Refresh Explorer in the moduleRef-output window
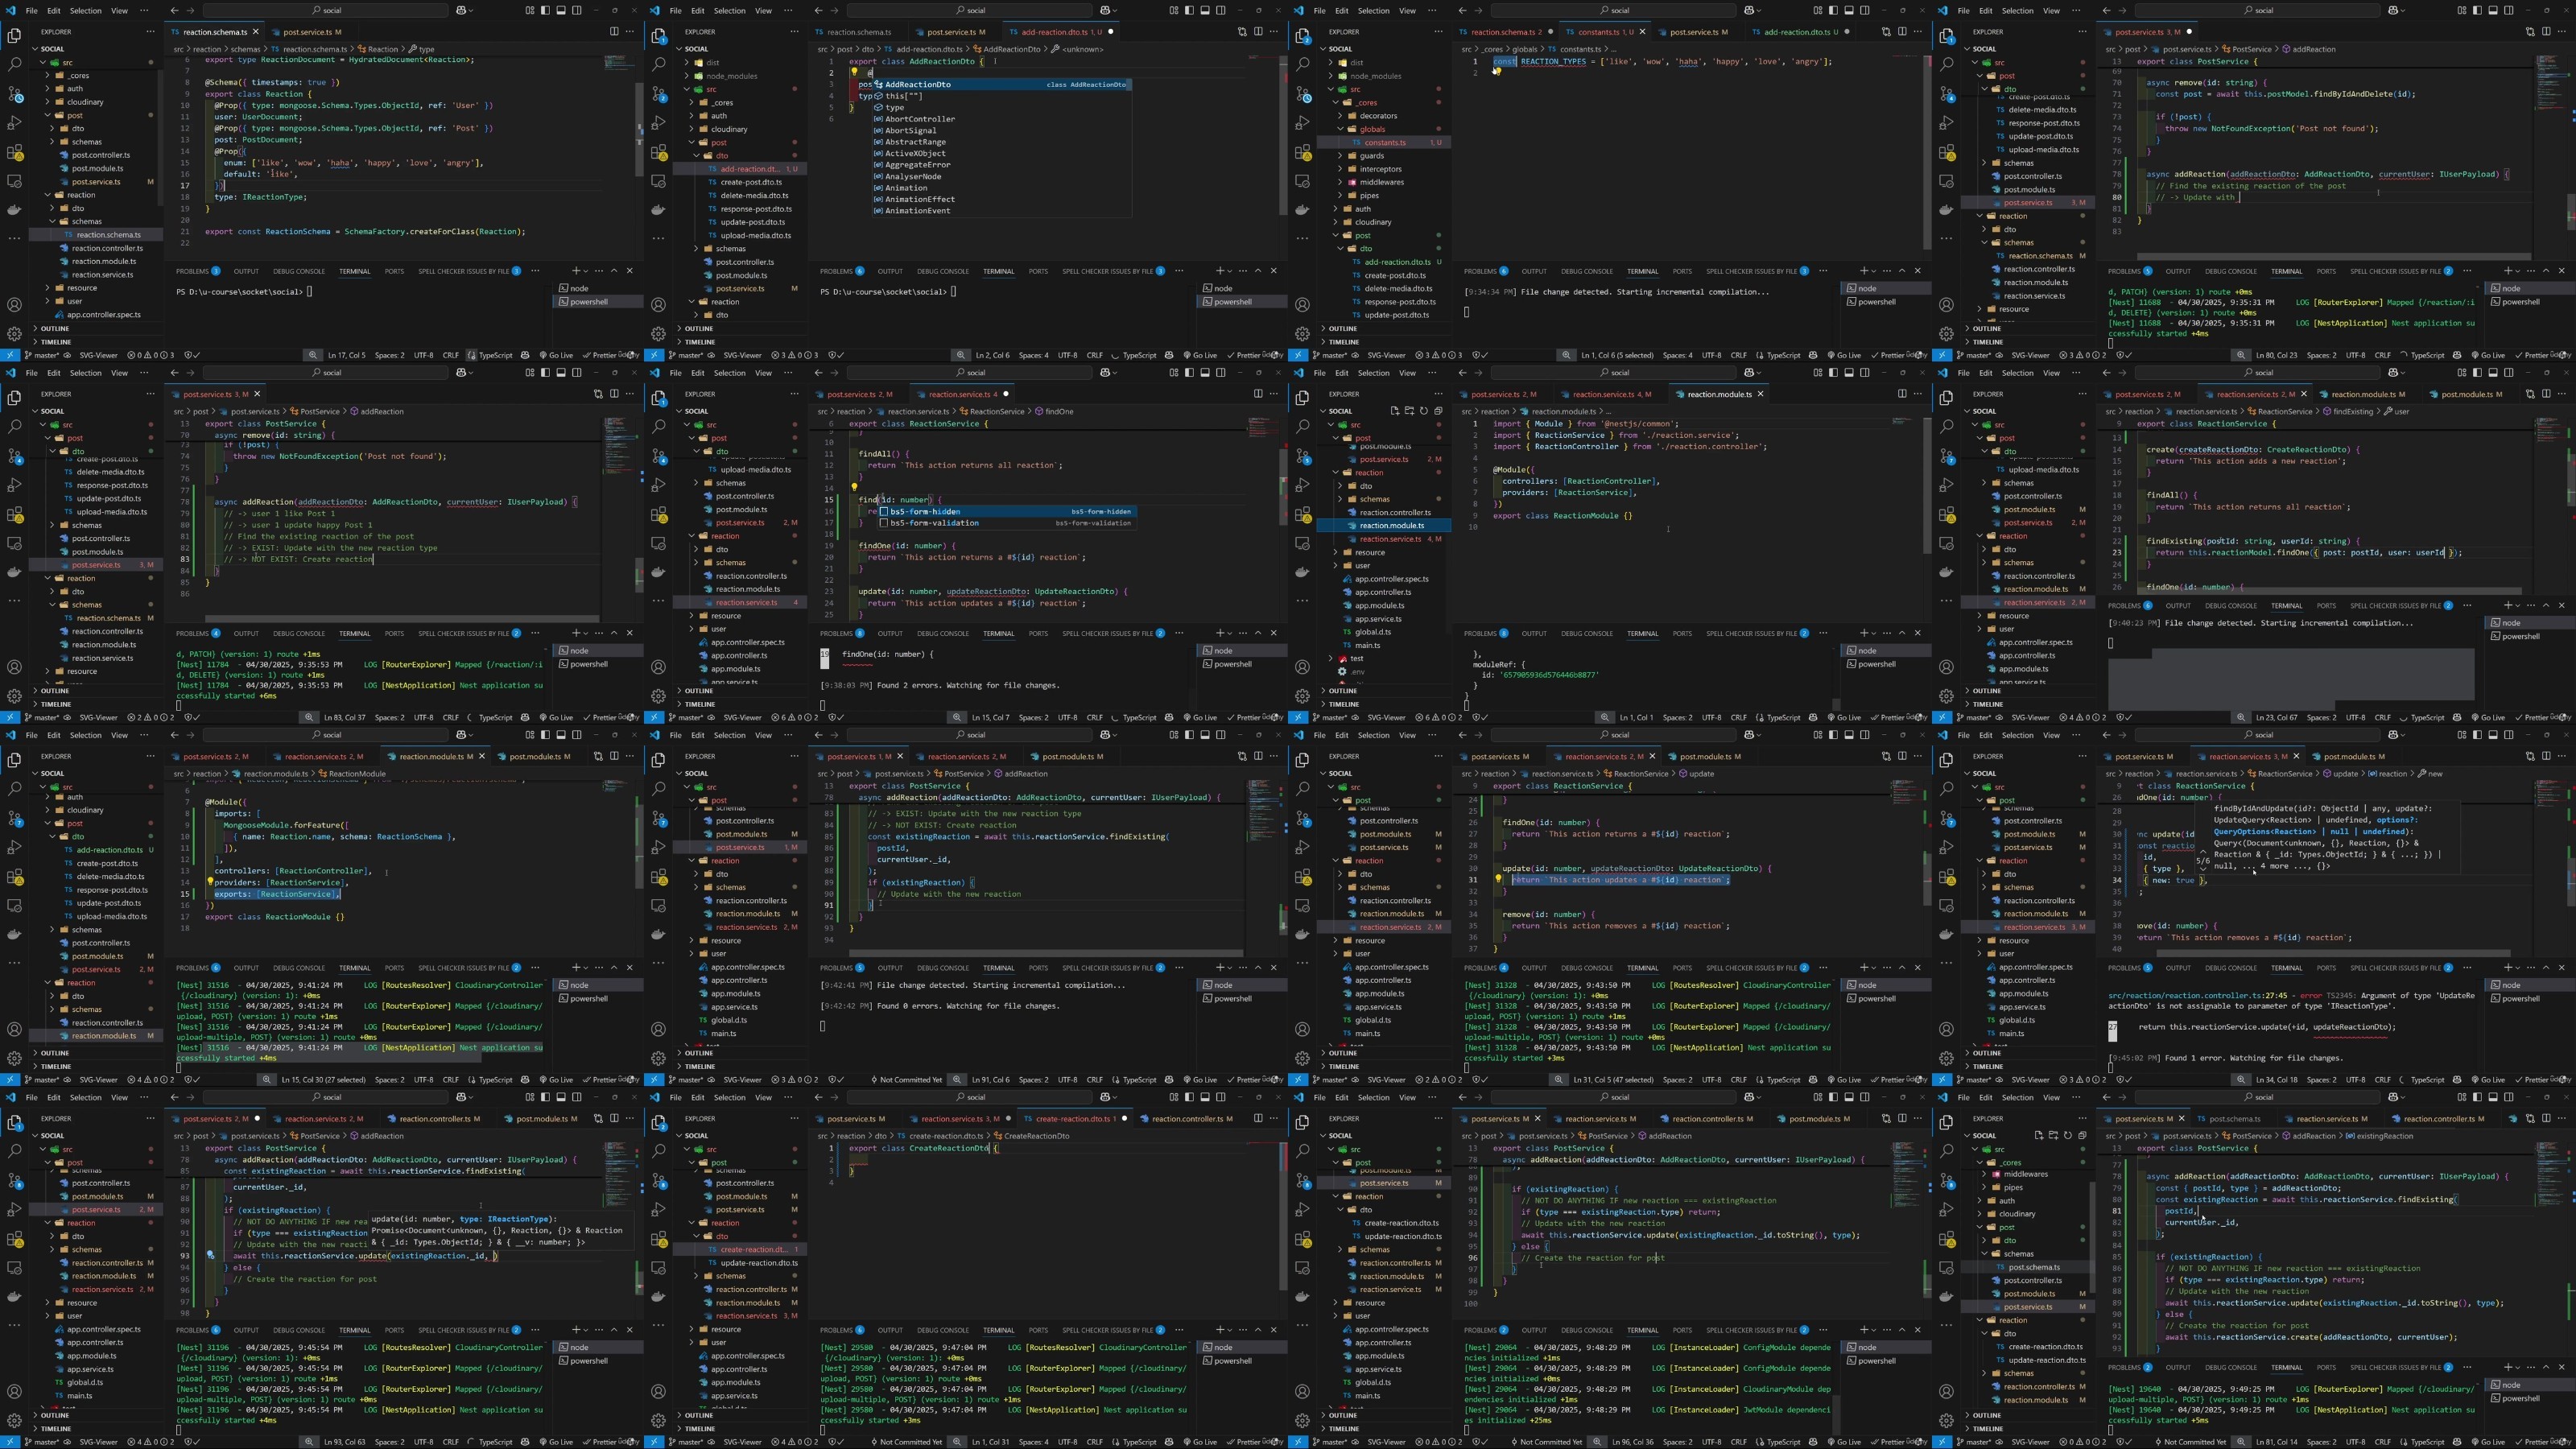This screenshot has height=1449, width=2576. tap(1423, 411)
